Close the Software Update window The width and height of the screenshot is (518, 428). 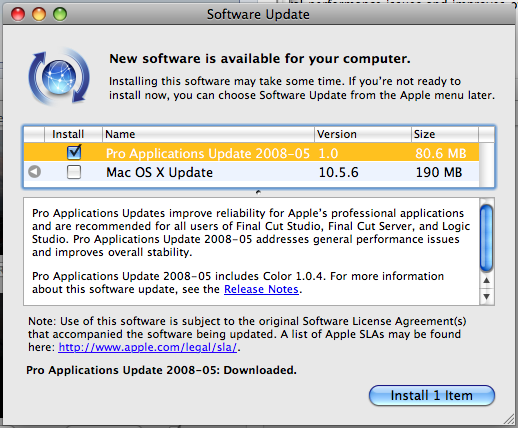pyautogui.click(x=18, y=14)
